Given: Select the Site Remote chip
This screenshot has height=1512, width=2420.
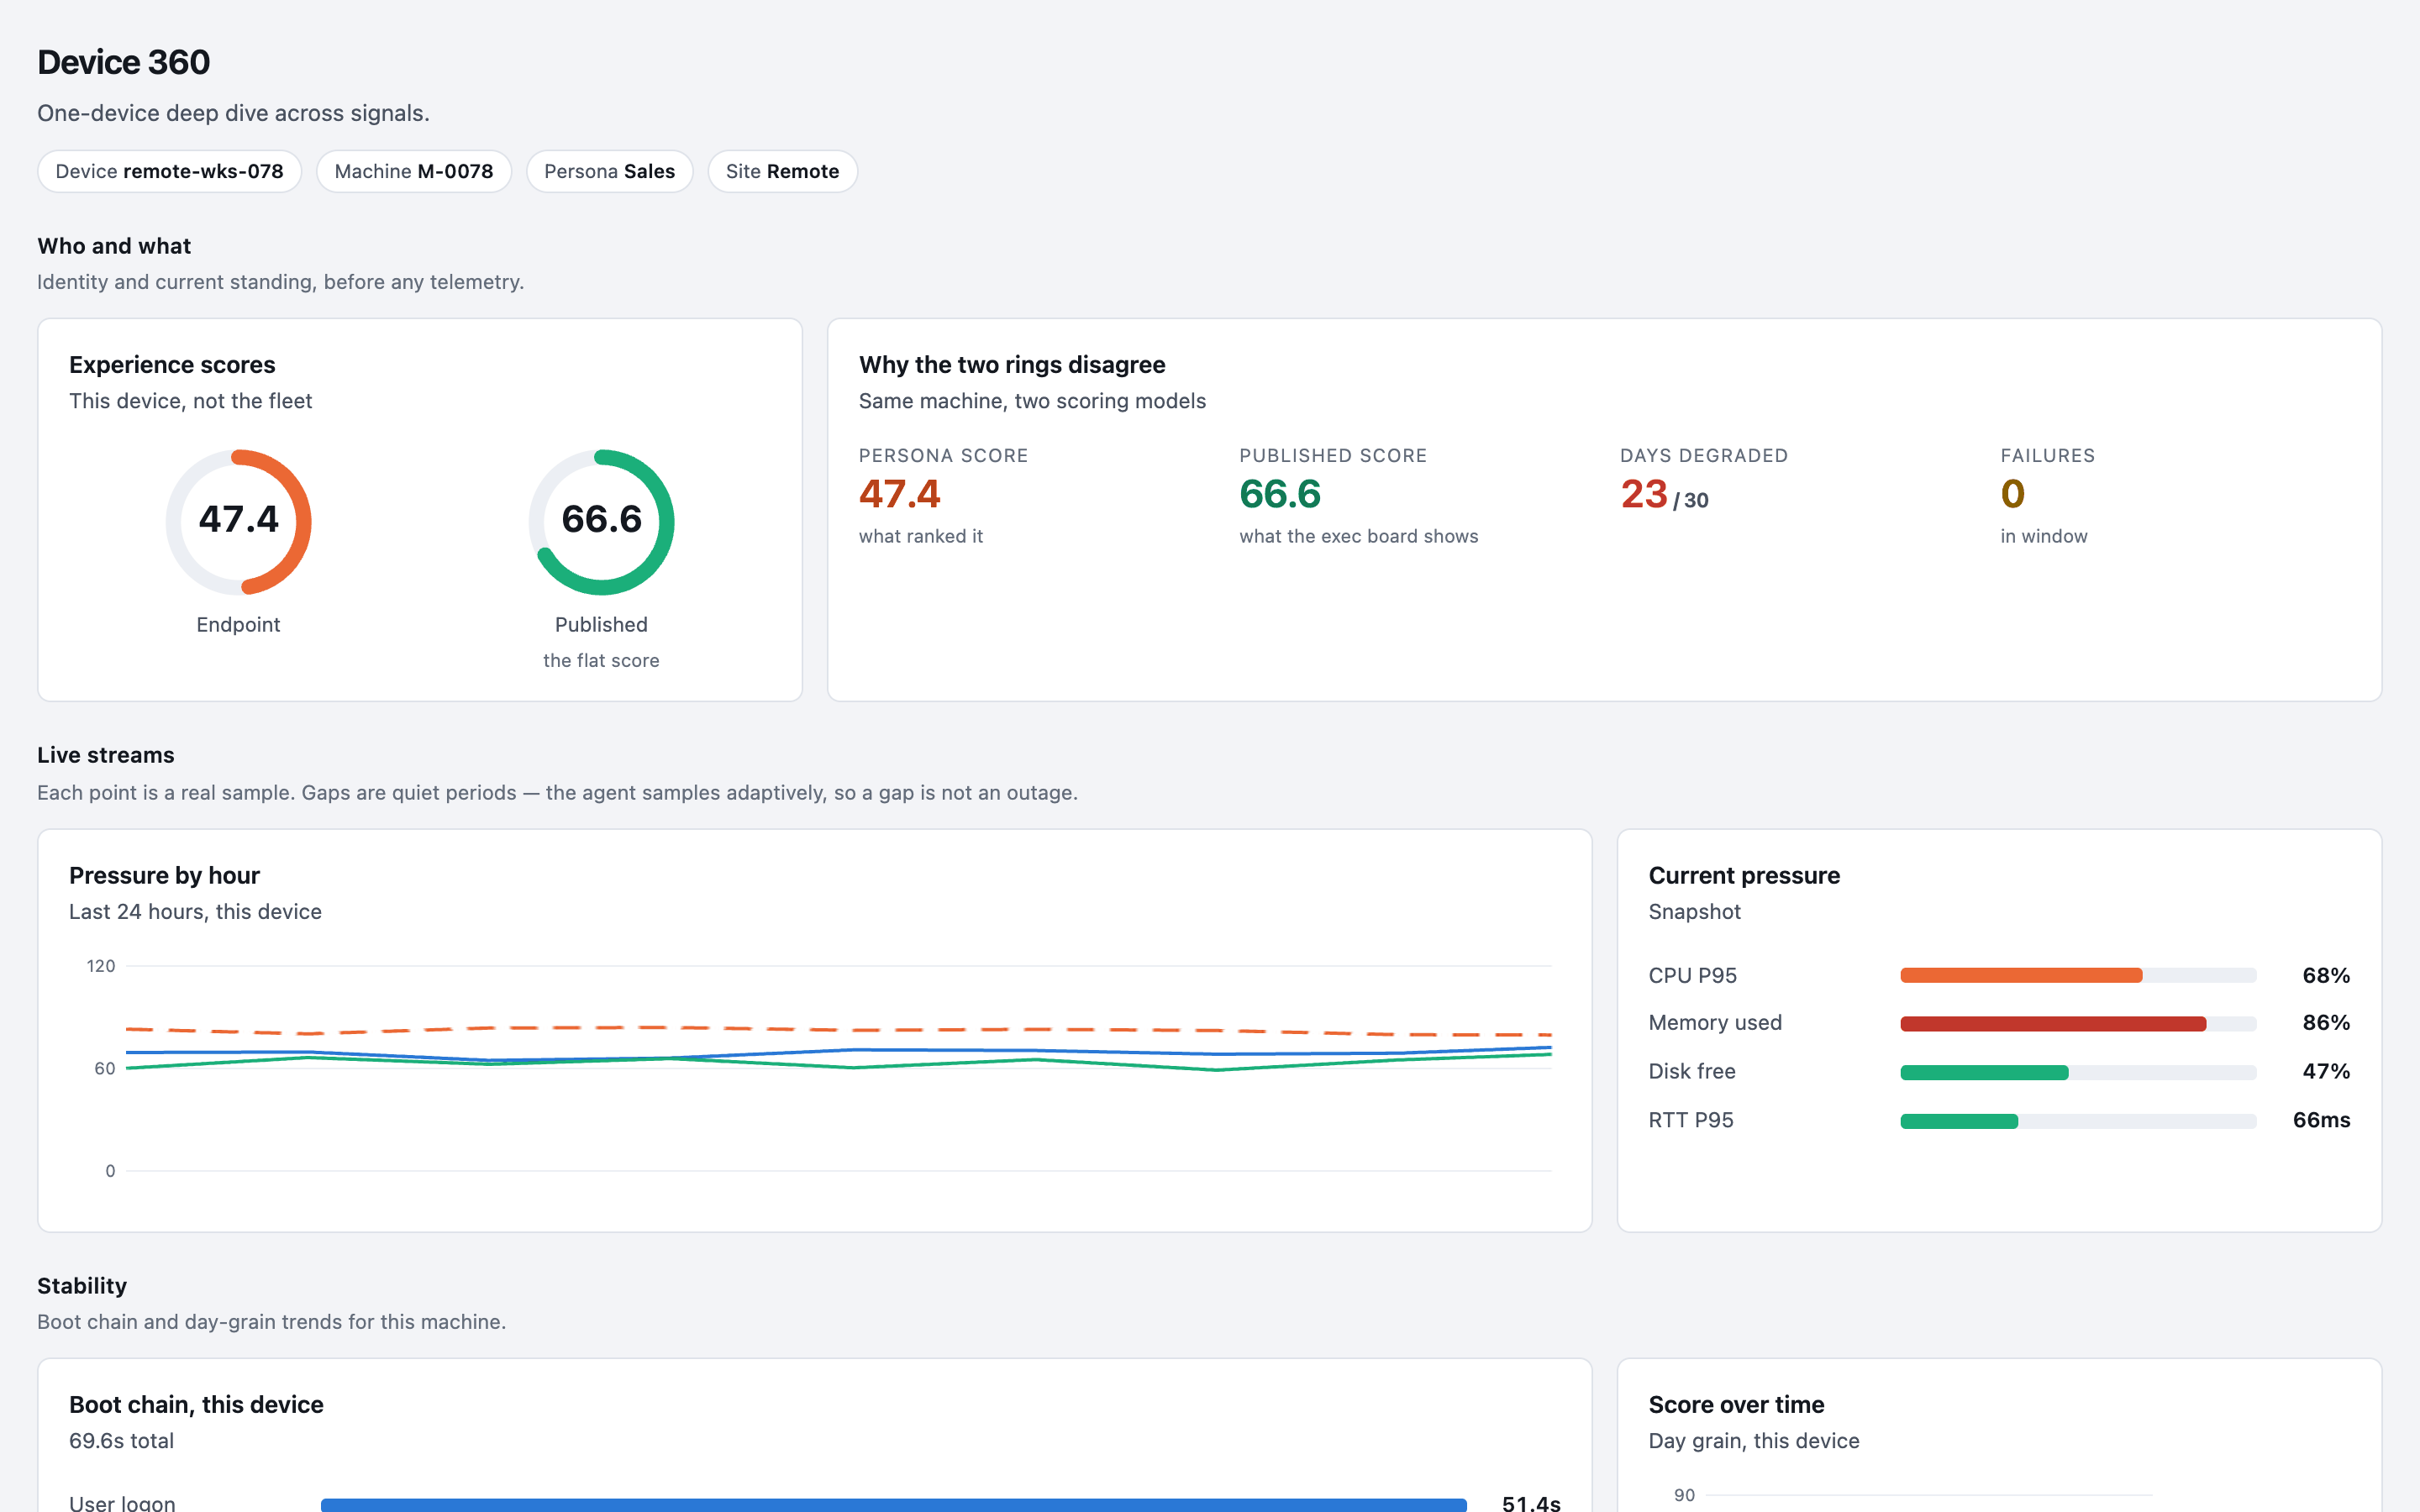Looking at the screenshot, I should click(782, 171).
